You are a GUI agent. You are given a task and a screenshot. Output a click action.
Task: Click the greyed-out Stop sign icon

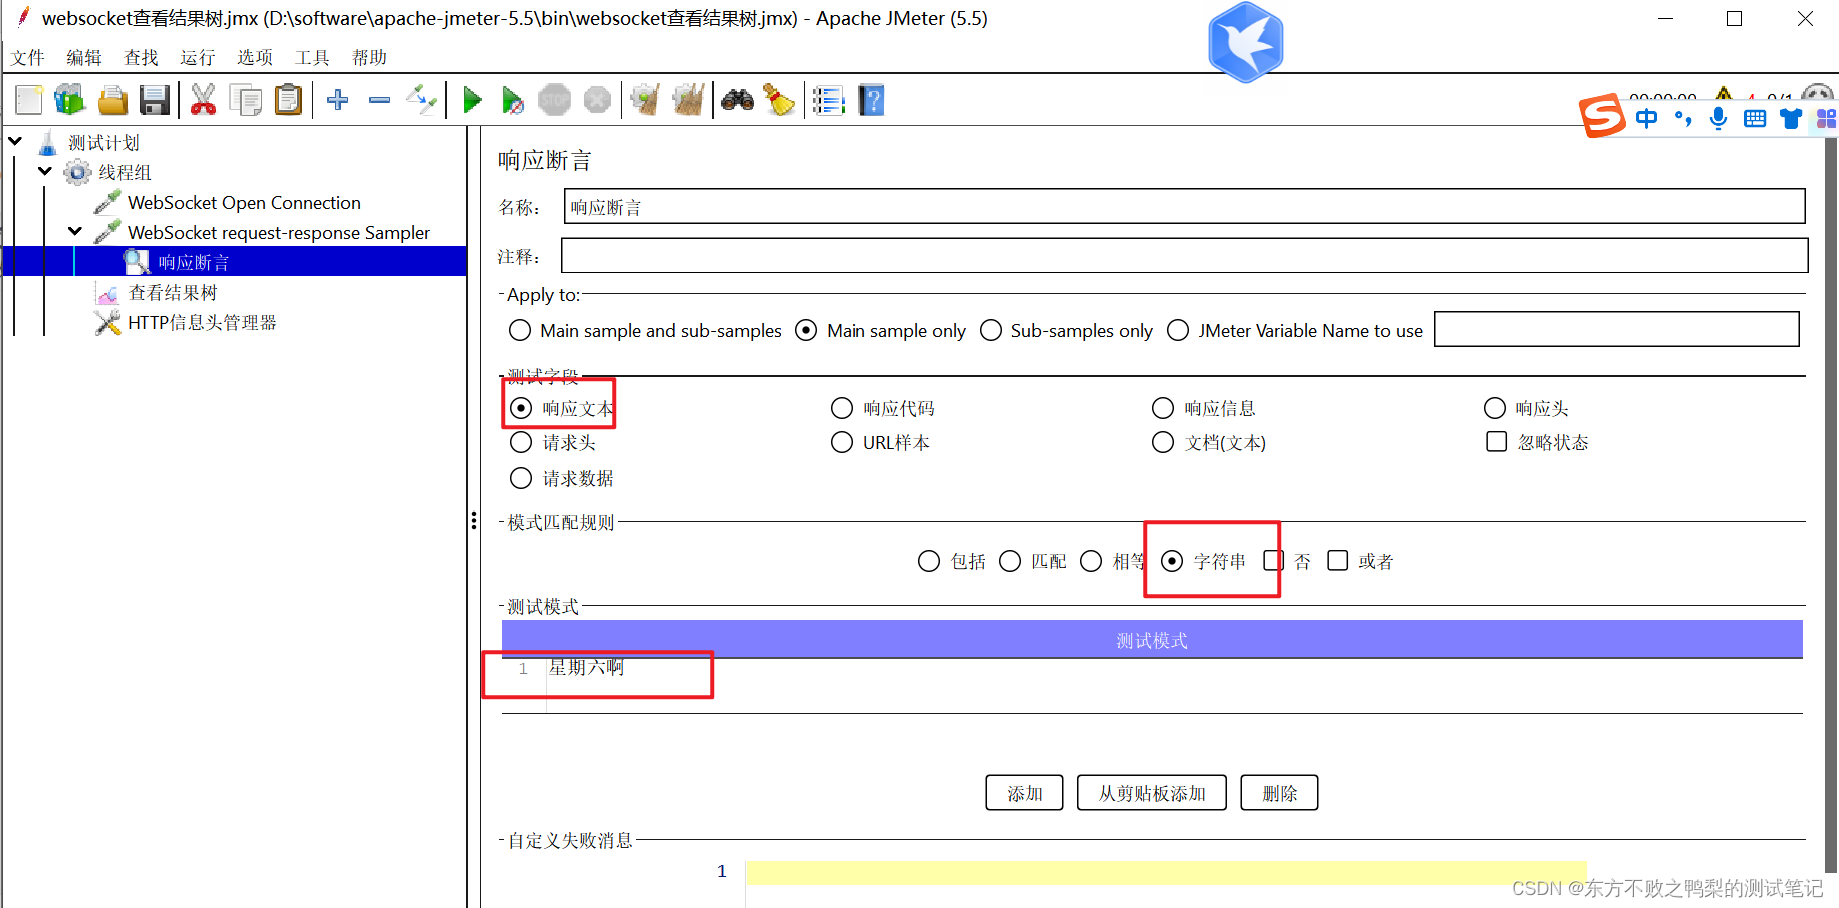click(x=554, y=100)
